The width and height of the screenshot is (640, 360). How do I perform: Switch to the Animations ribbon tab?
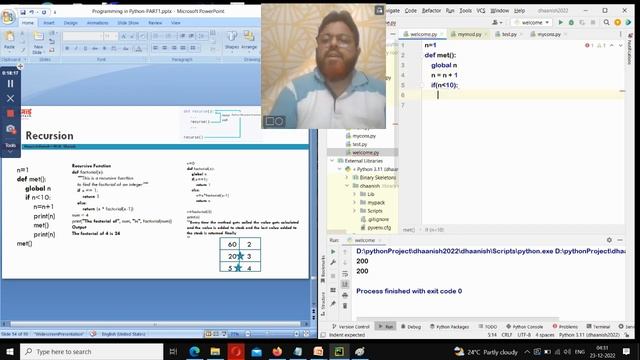point(98,23)
